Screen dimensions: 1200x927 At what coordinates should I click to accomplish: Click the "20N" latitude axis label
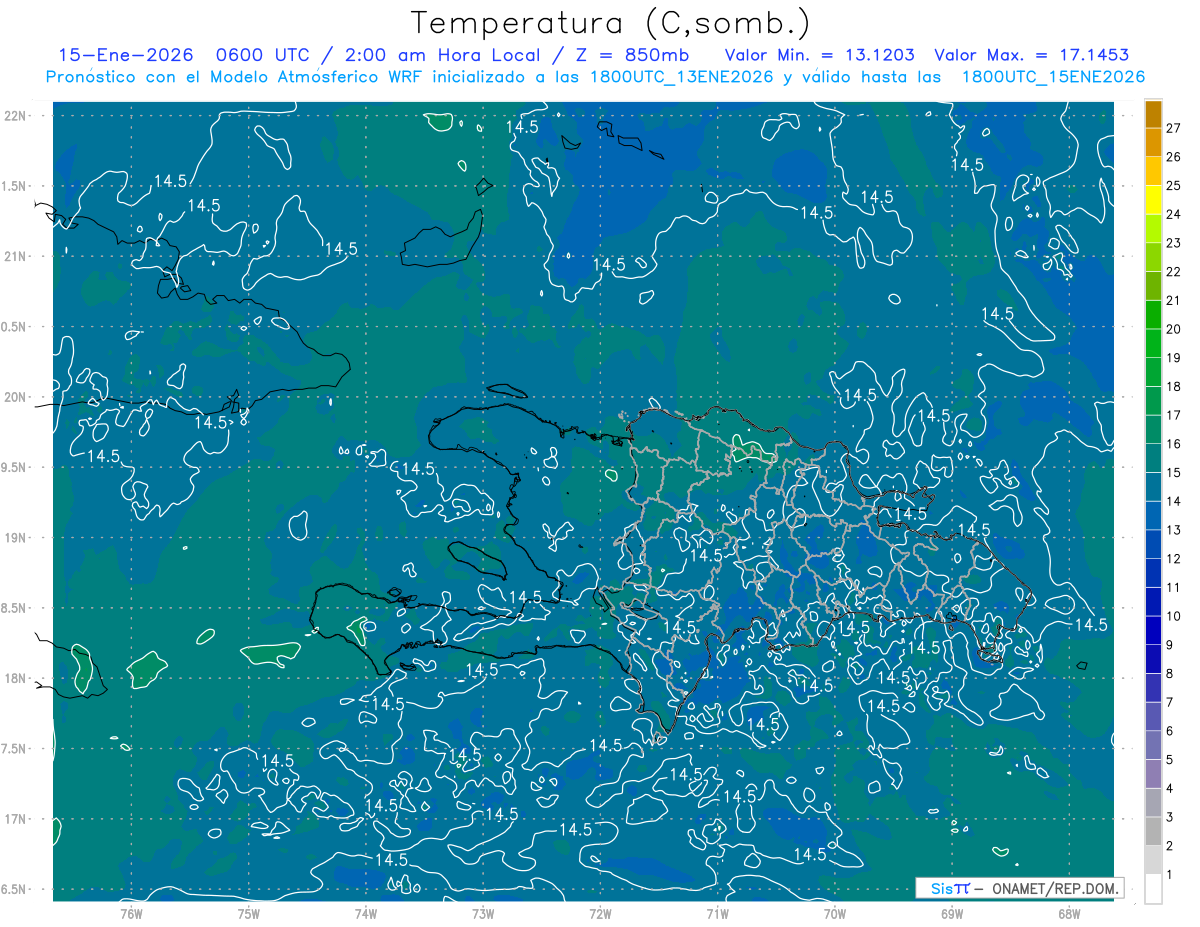click(15, 397)
